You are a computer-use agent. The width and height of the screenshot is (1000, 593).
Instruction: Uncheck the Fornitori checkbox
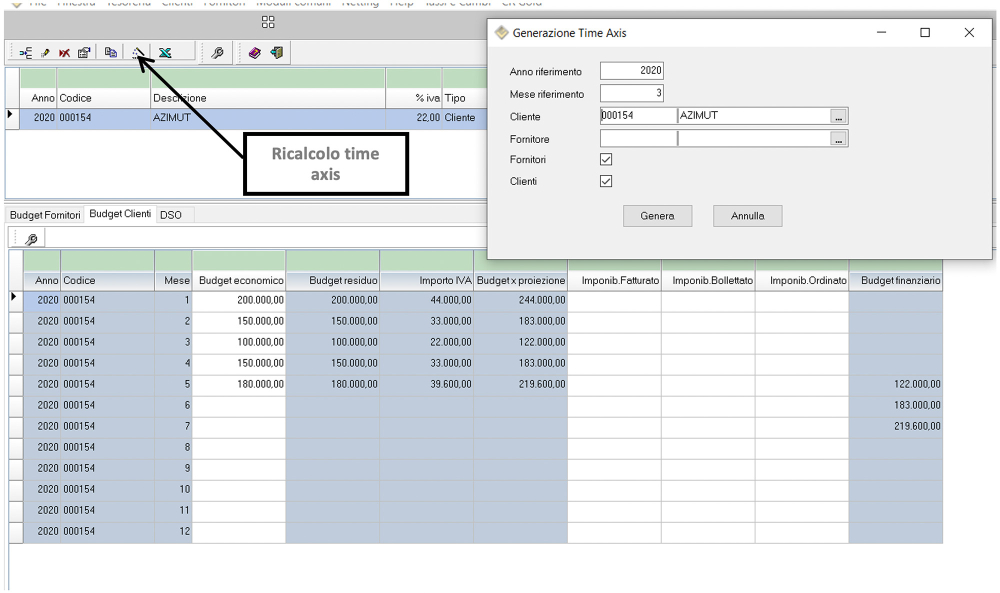coord(606,160)
